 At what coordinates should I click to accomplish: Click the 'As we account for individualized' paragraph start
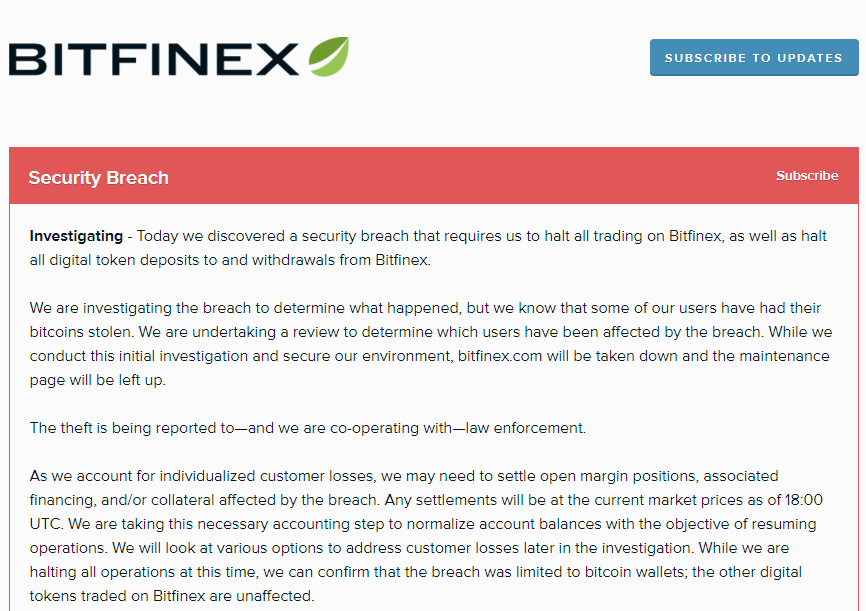coord(150,476)
